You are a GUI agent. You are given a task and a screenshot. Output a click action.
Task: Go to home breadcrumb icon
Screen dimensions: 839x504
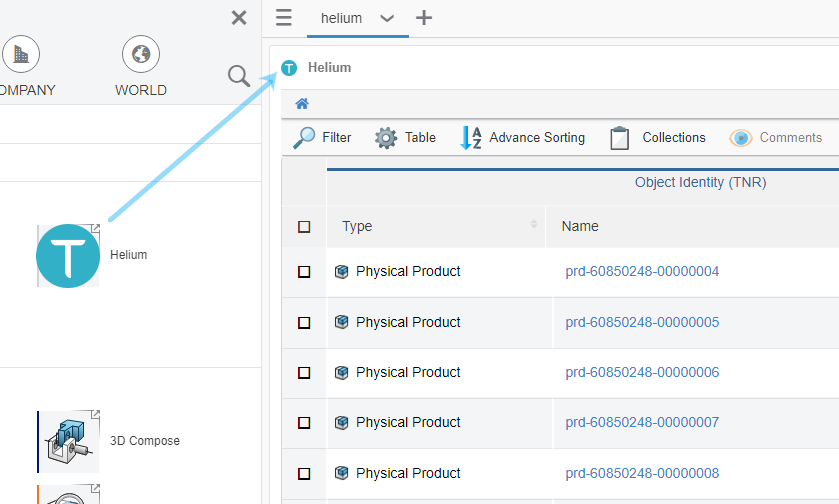pos(302,104)
